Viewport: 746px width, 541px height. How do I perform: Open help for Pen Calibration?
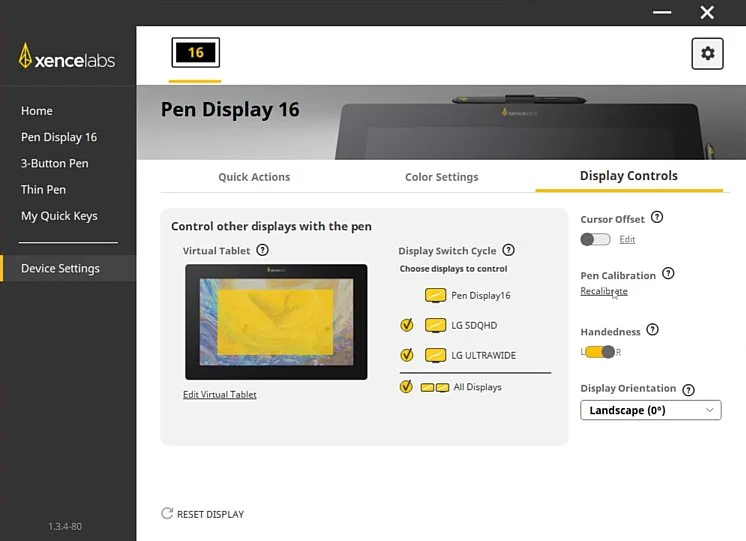tap(668, 274)
